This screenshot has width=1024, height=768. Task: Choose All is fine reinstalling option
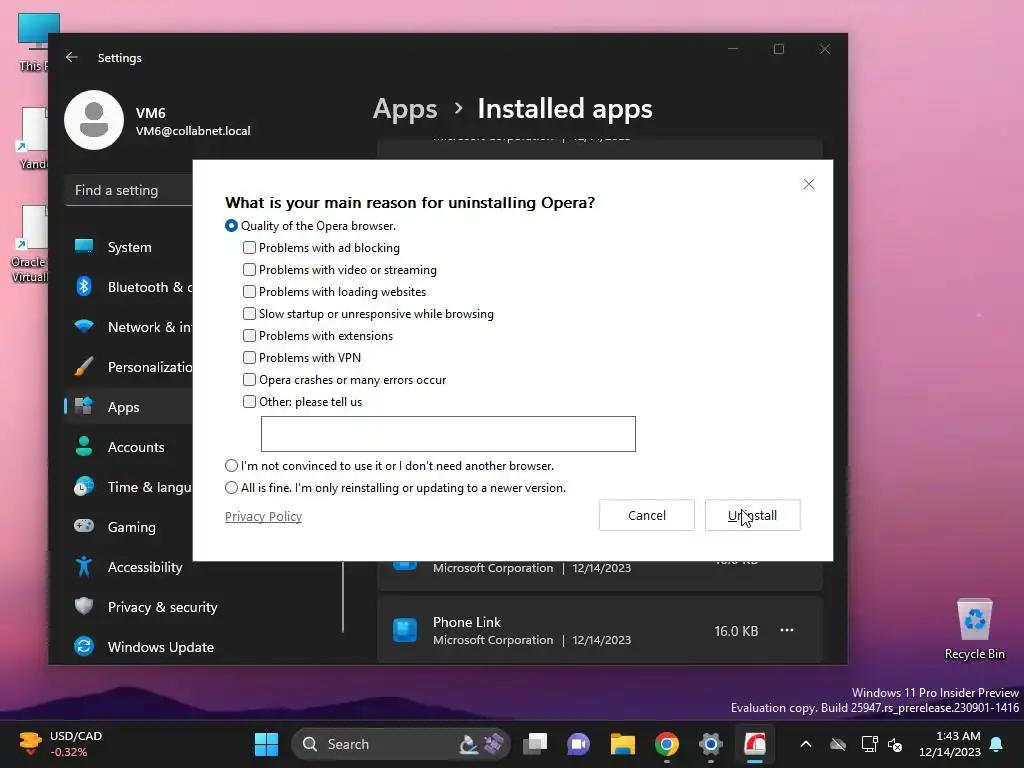(x=231, y=488)
